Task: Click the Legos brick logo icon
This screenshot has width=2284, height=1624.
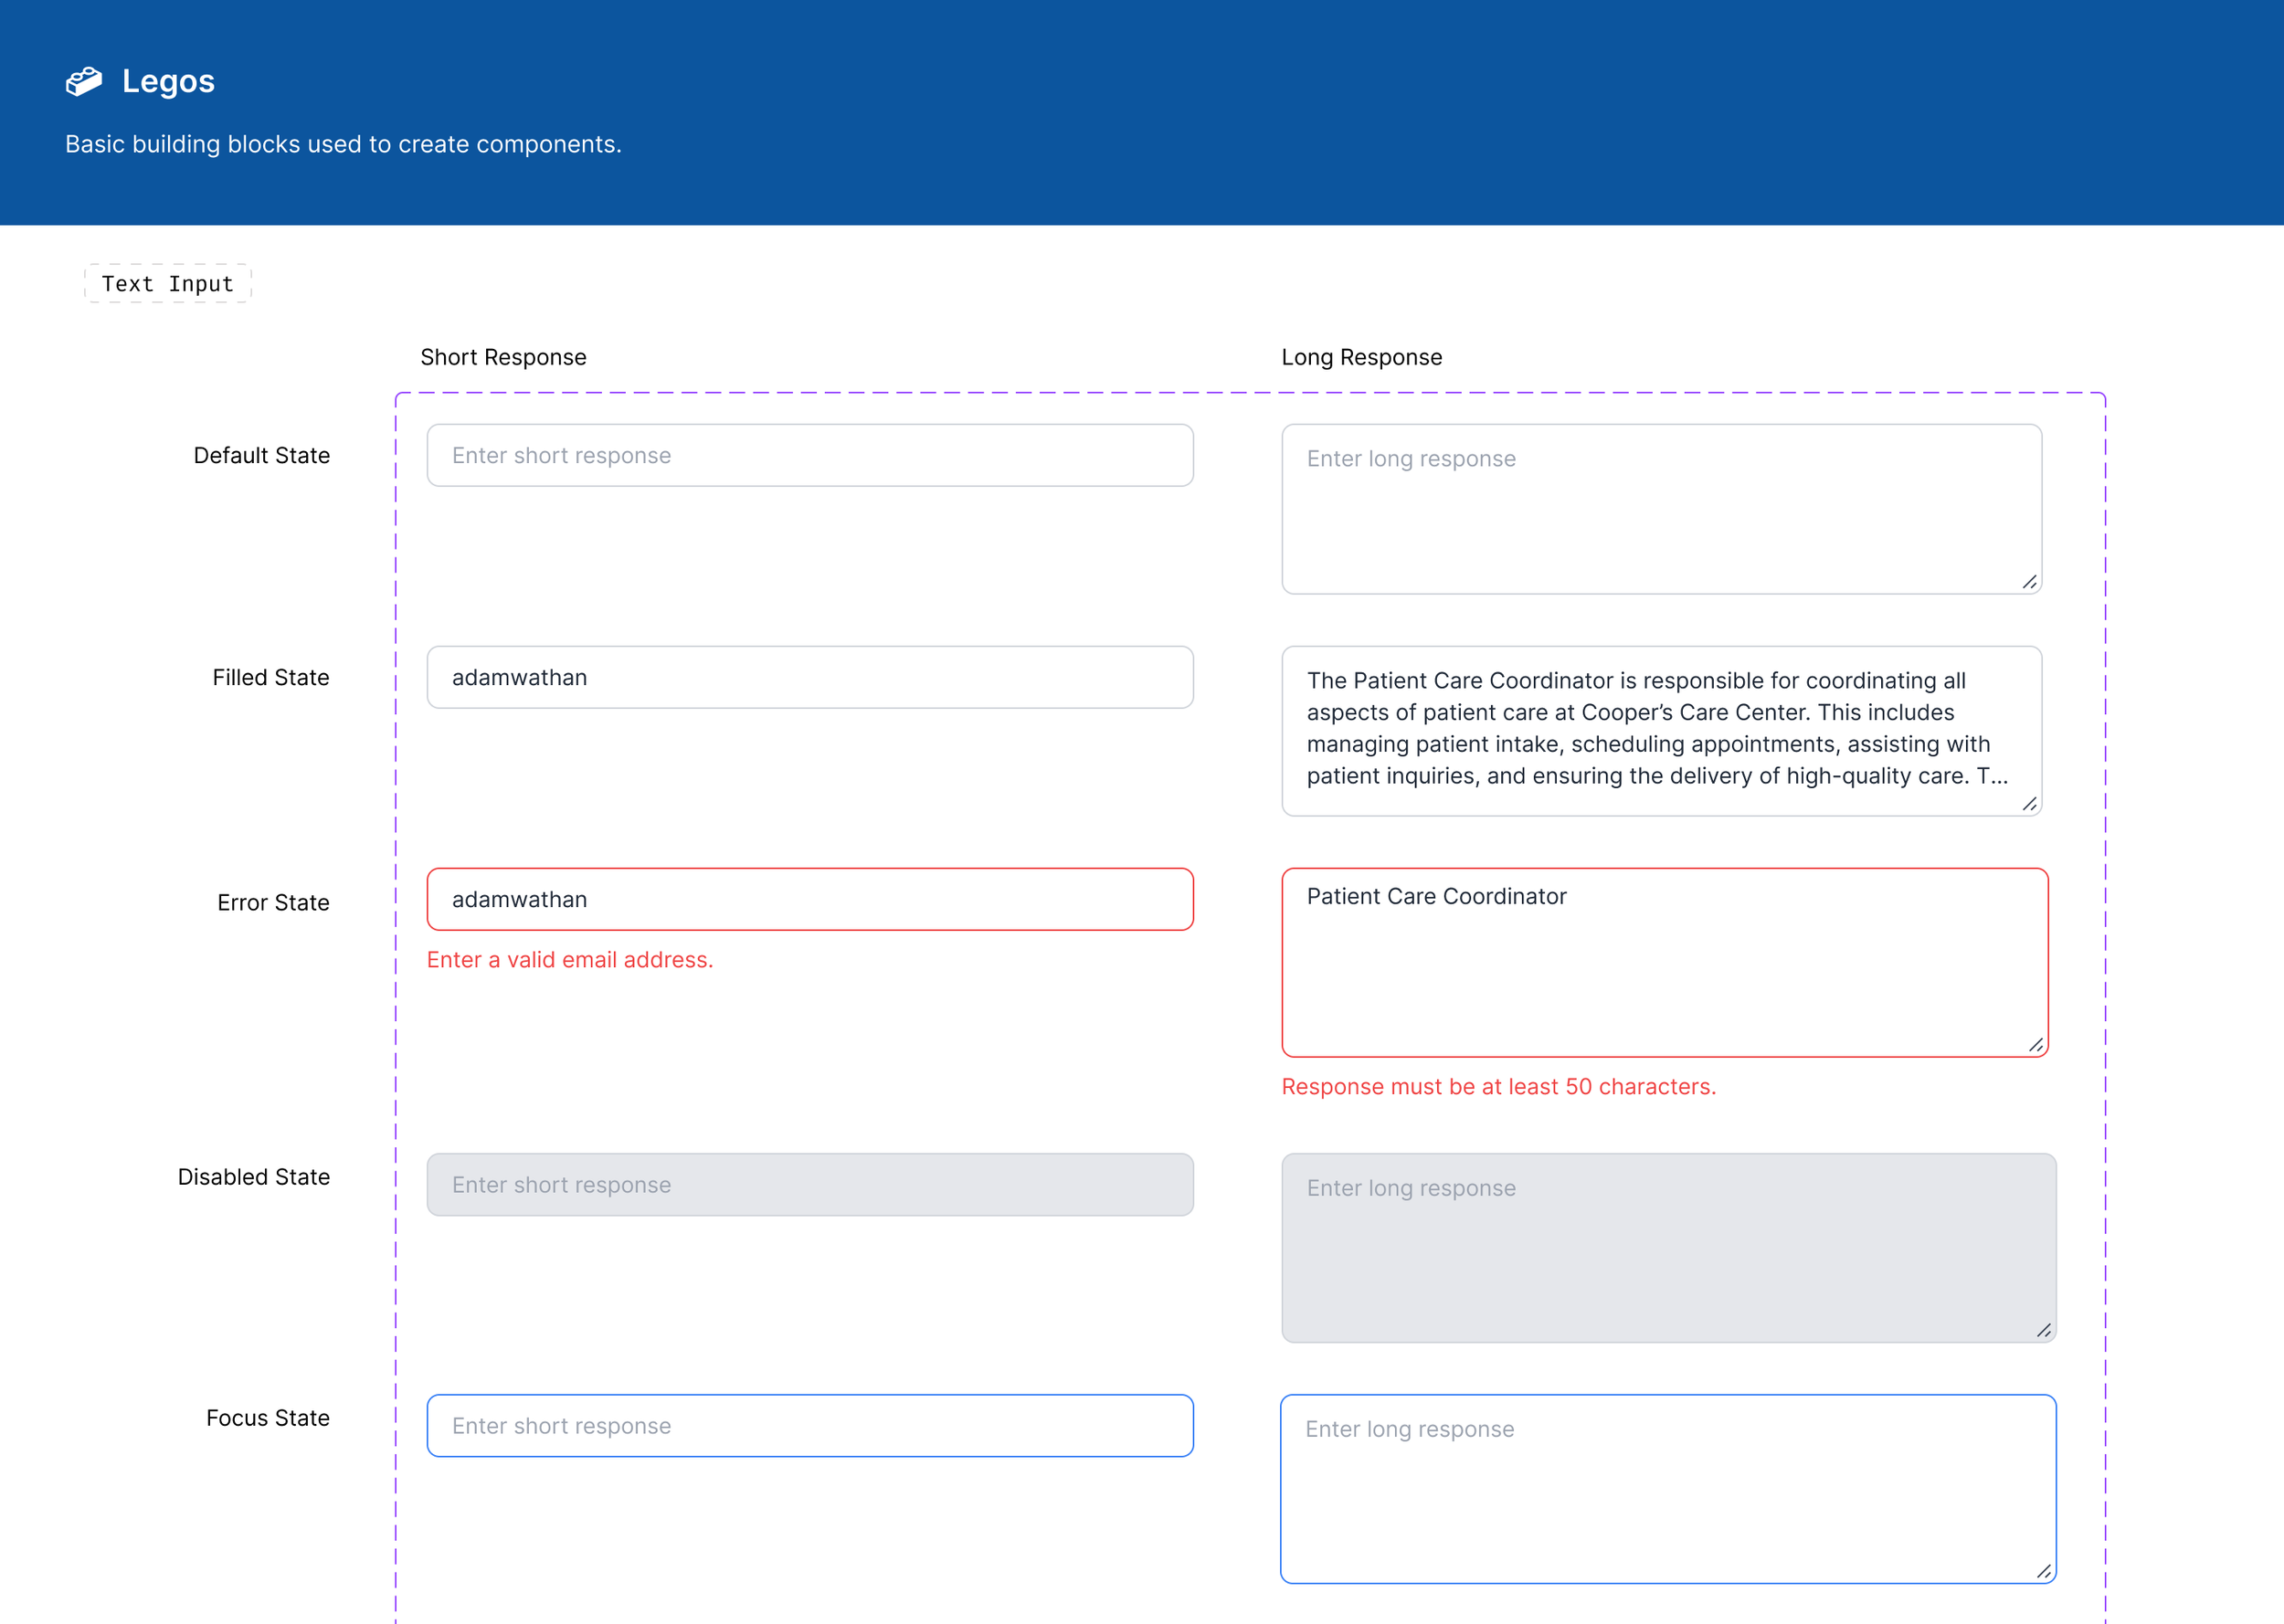Action: (84, 81)
